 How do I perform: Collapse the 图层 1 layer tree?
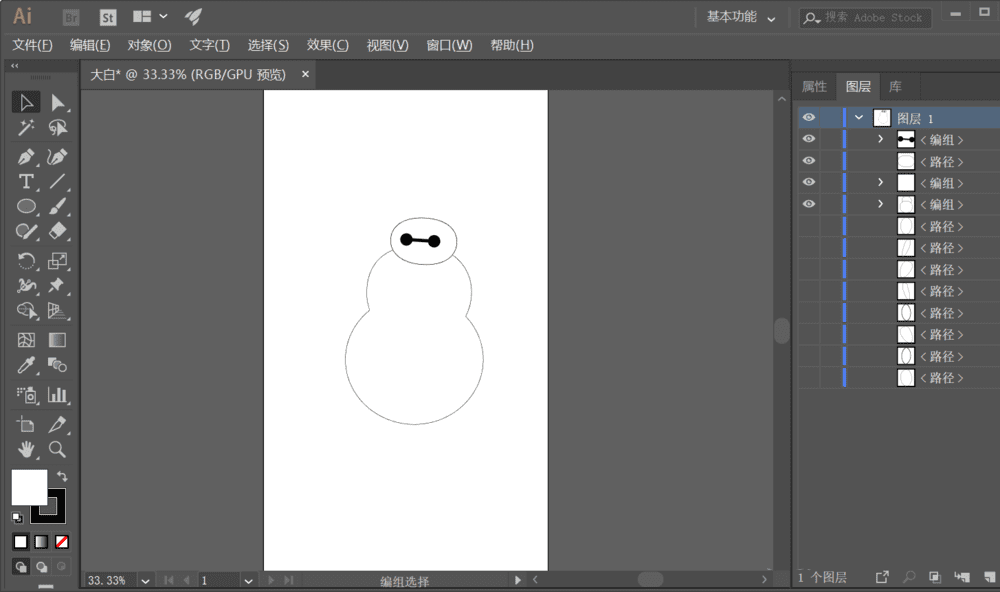[x=859, y=118]
